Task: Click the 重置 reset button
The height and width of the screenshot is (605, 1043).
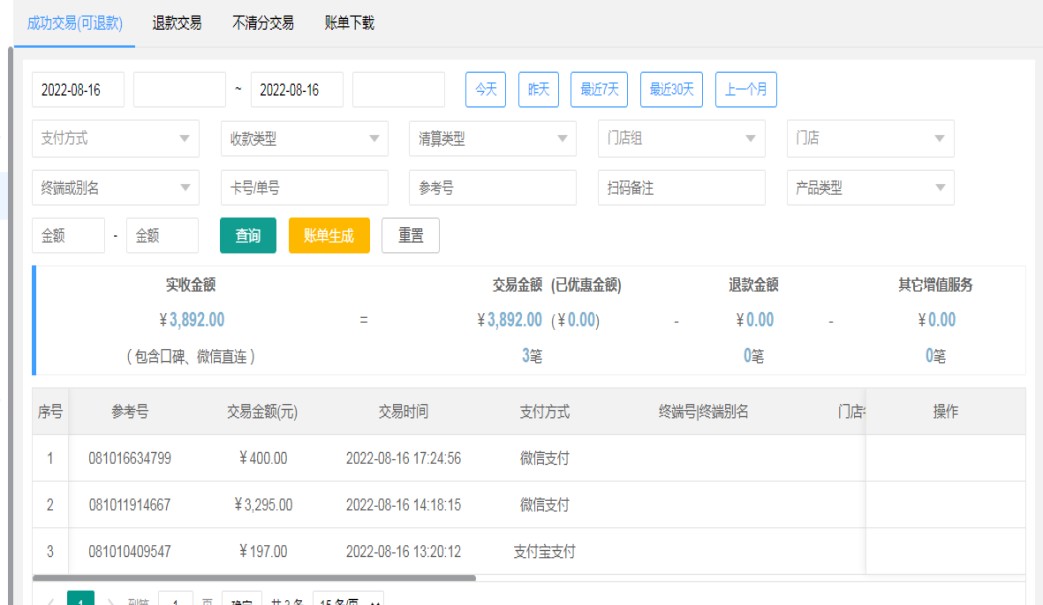Action: pos(410,235)
